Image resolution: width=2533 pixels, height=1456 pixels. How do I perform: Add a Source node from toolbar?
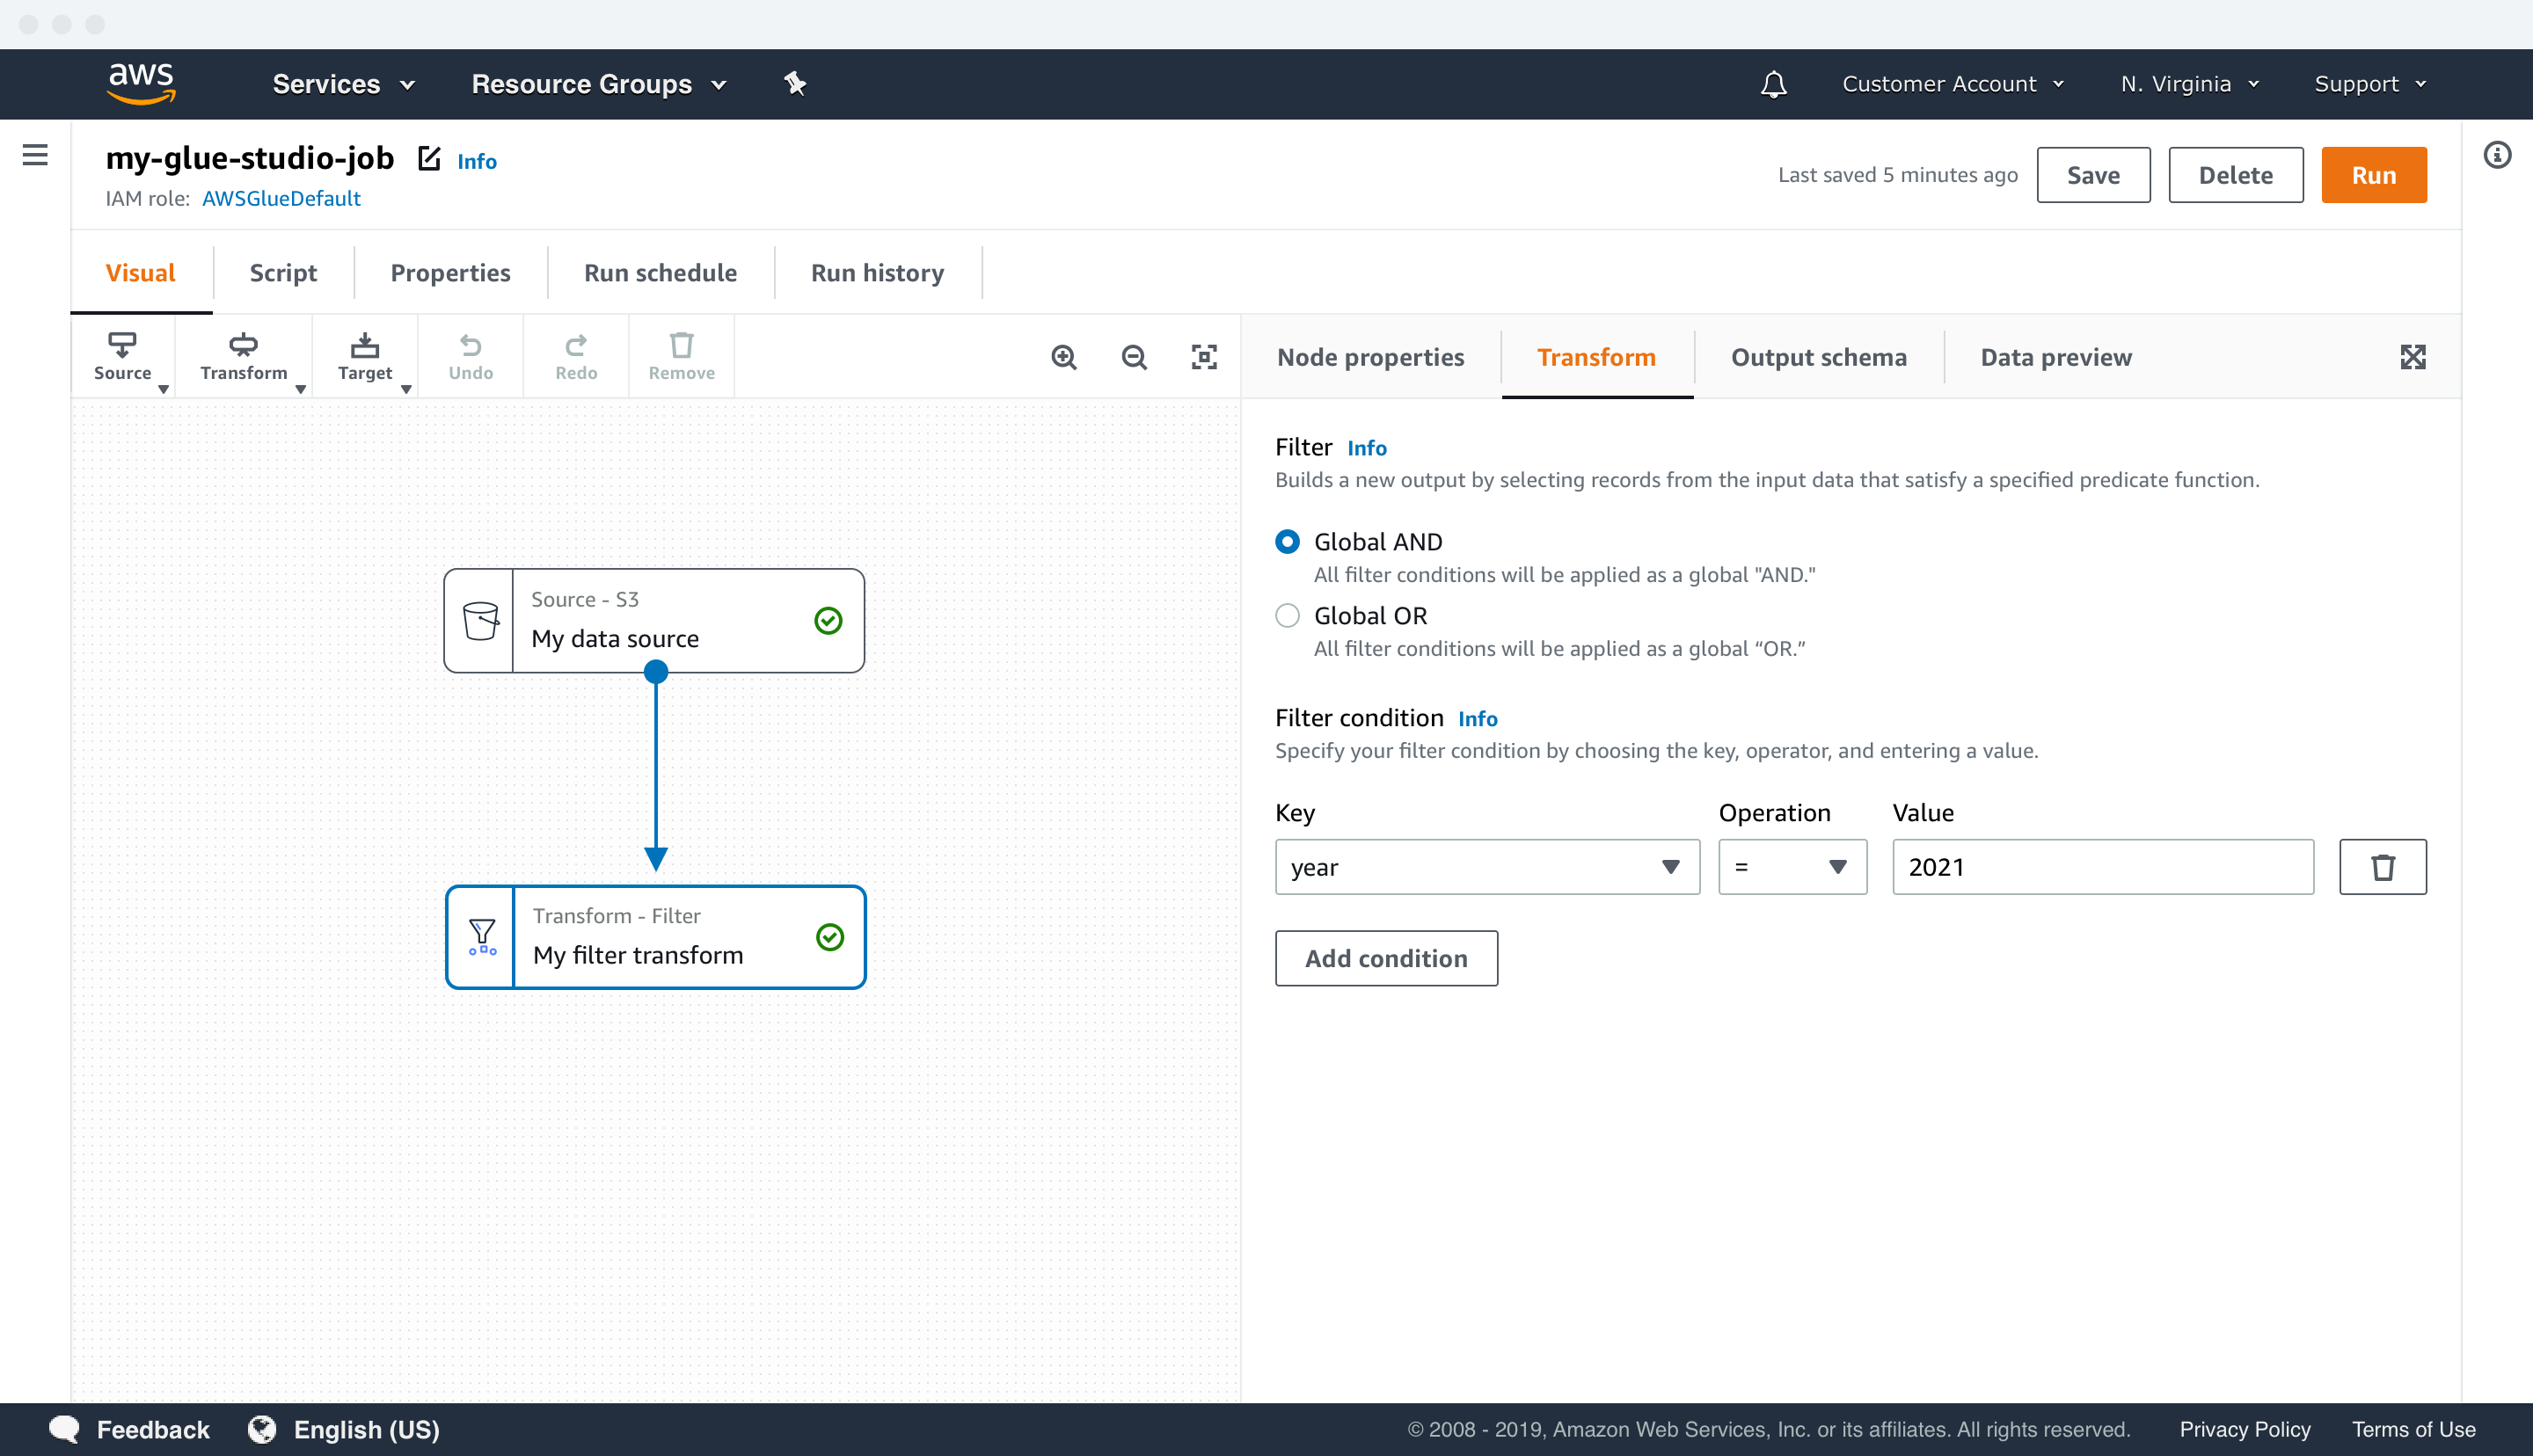(122, 357)
